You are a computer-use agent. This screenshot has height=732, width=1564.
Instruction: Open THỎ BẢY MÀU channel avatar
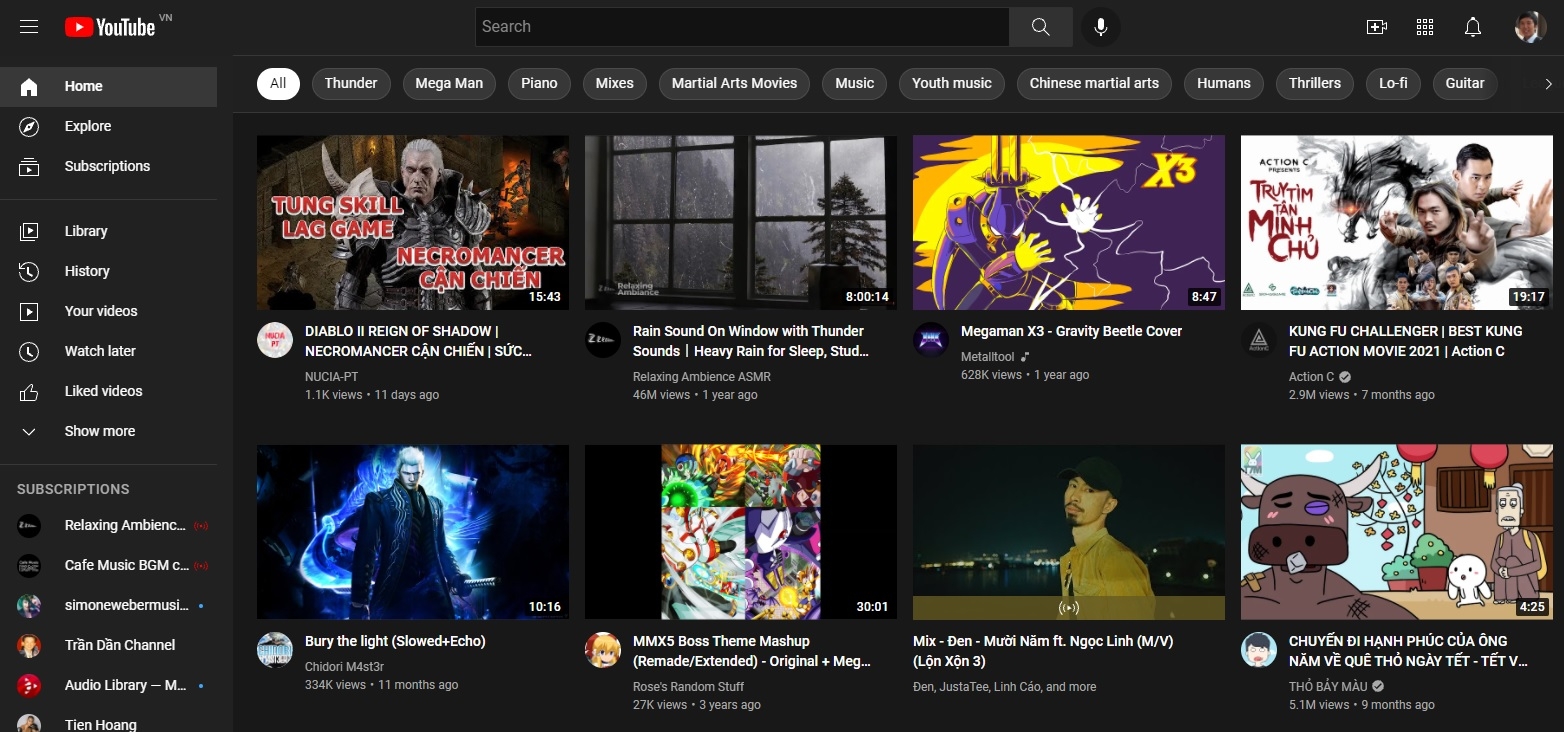point(1259,650)
